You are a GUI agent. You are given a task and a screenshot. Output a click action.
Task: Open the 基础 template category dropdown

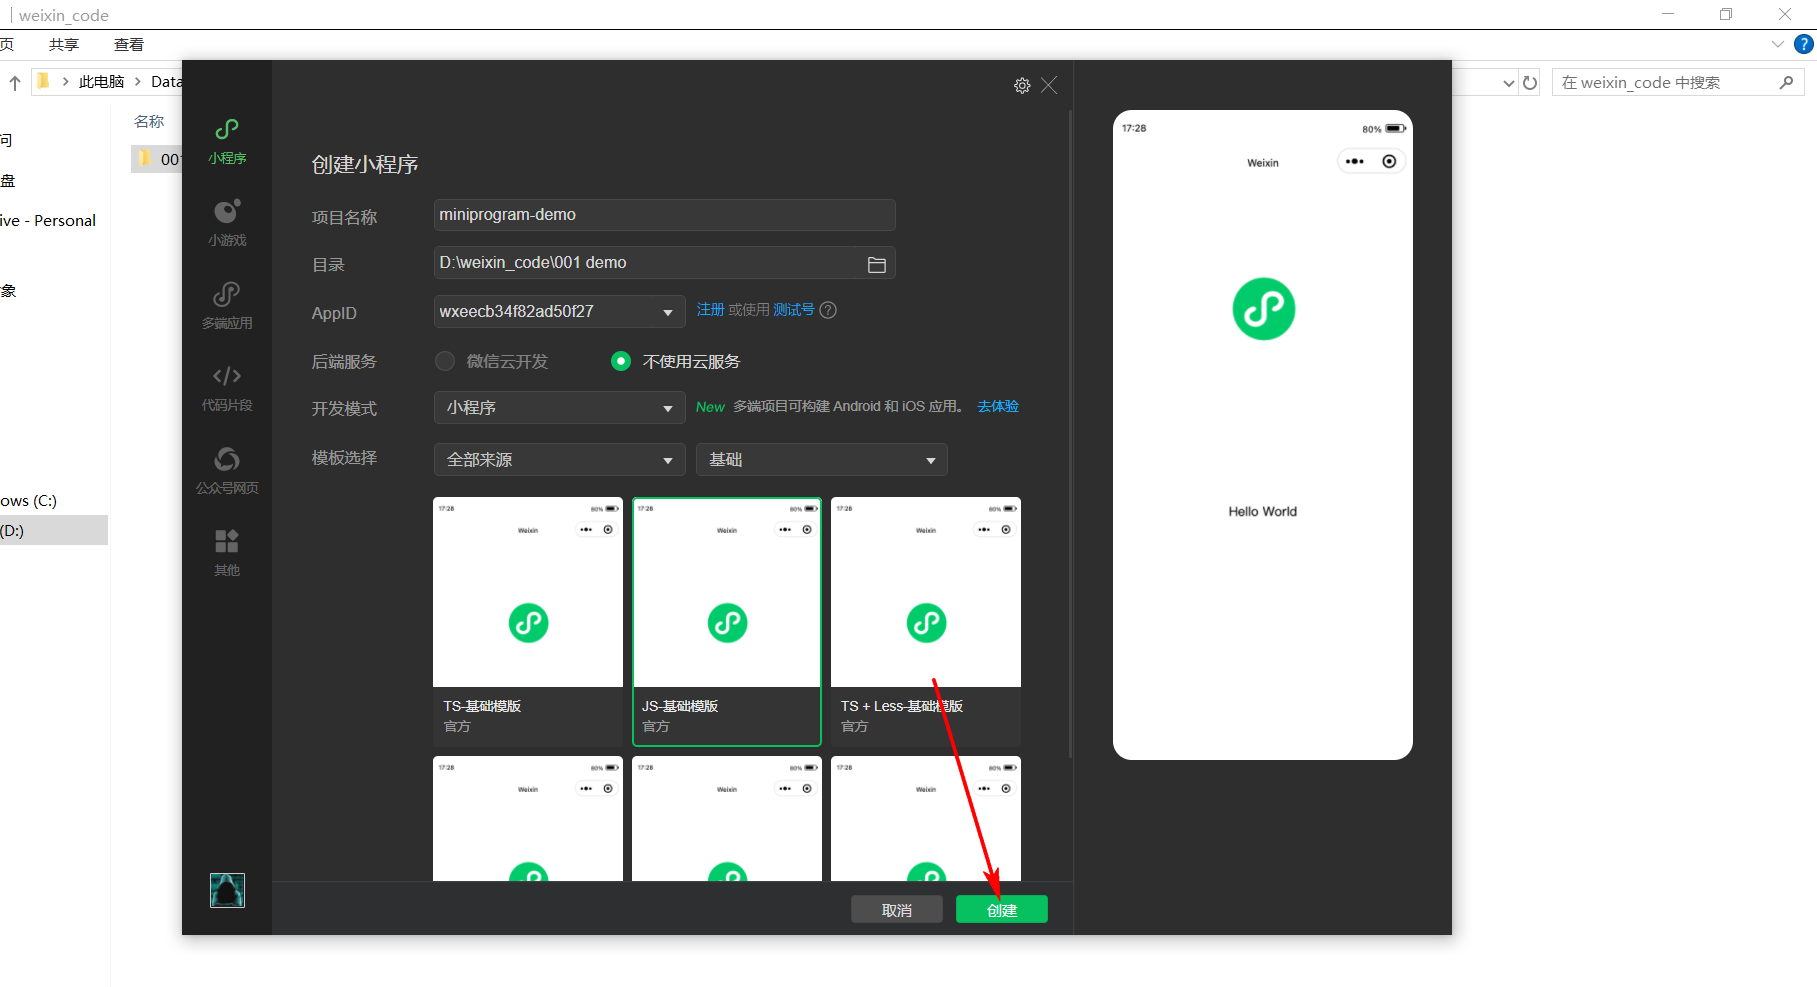(x=821, y=460)
